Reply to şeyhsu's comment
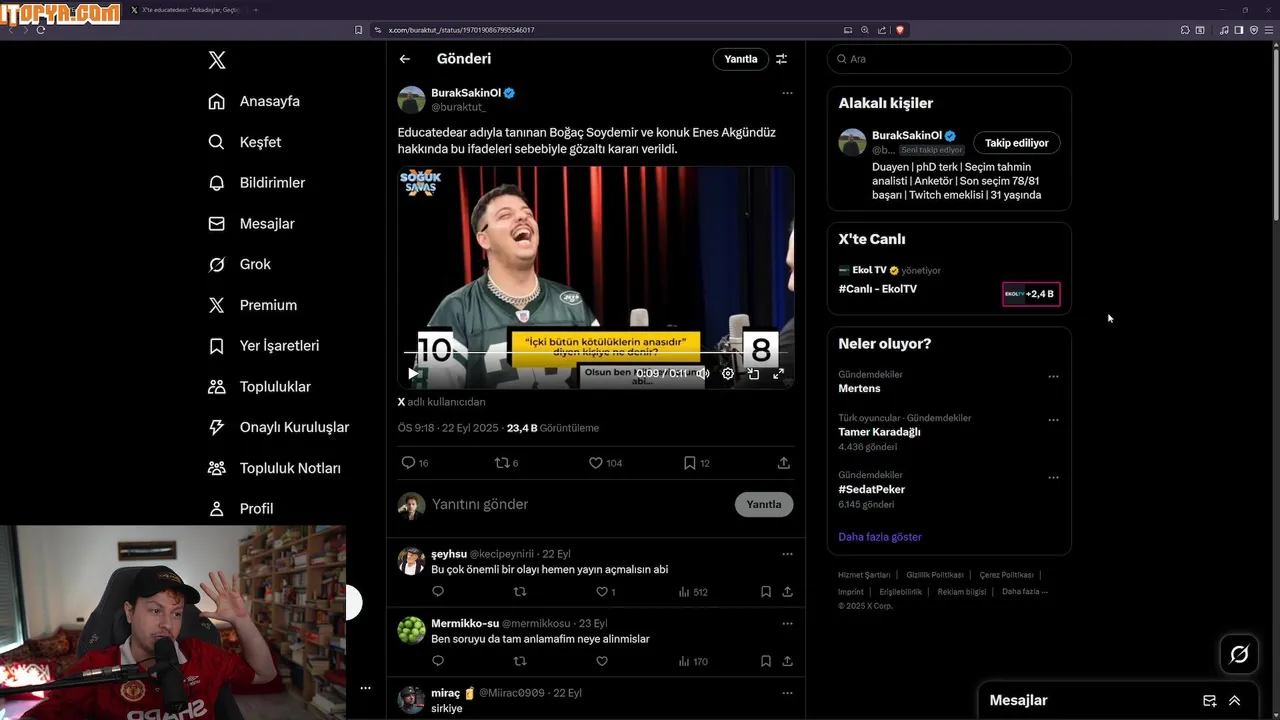 438,592
